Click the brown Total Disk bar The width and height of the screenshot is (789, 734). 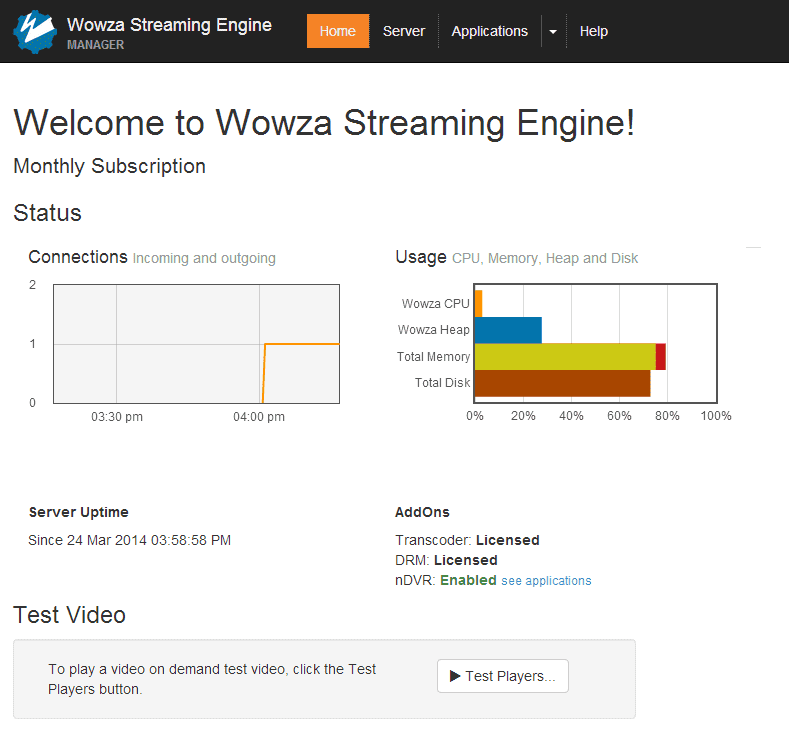click(563, 383)
